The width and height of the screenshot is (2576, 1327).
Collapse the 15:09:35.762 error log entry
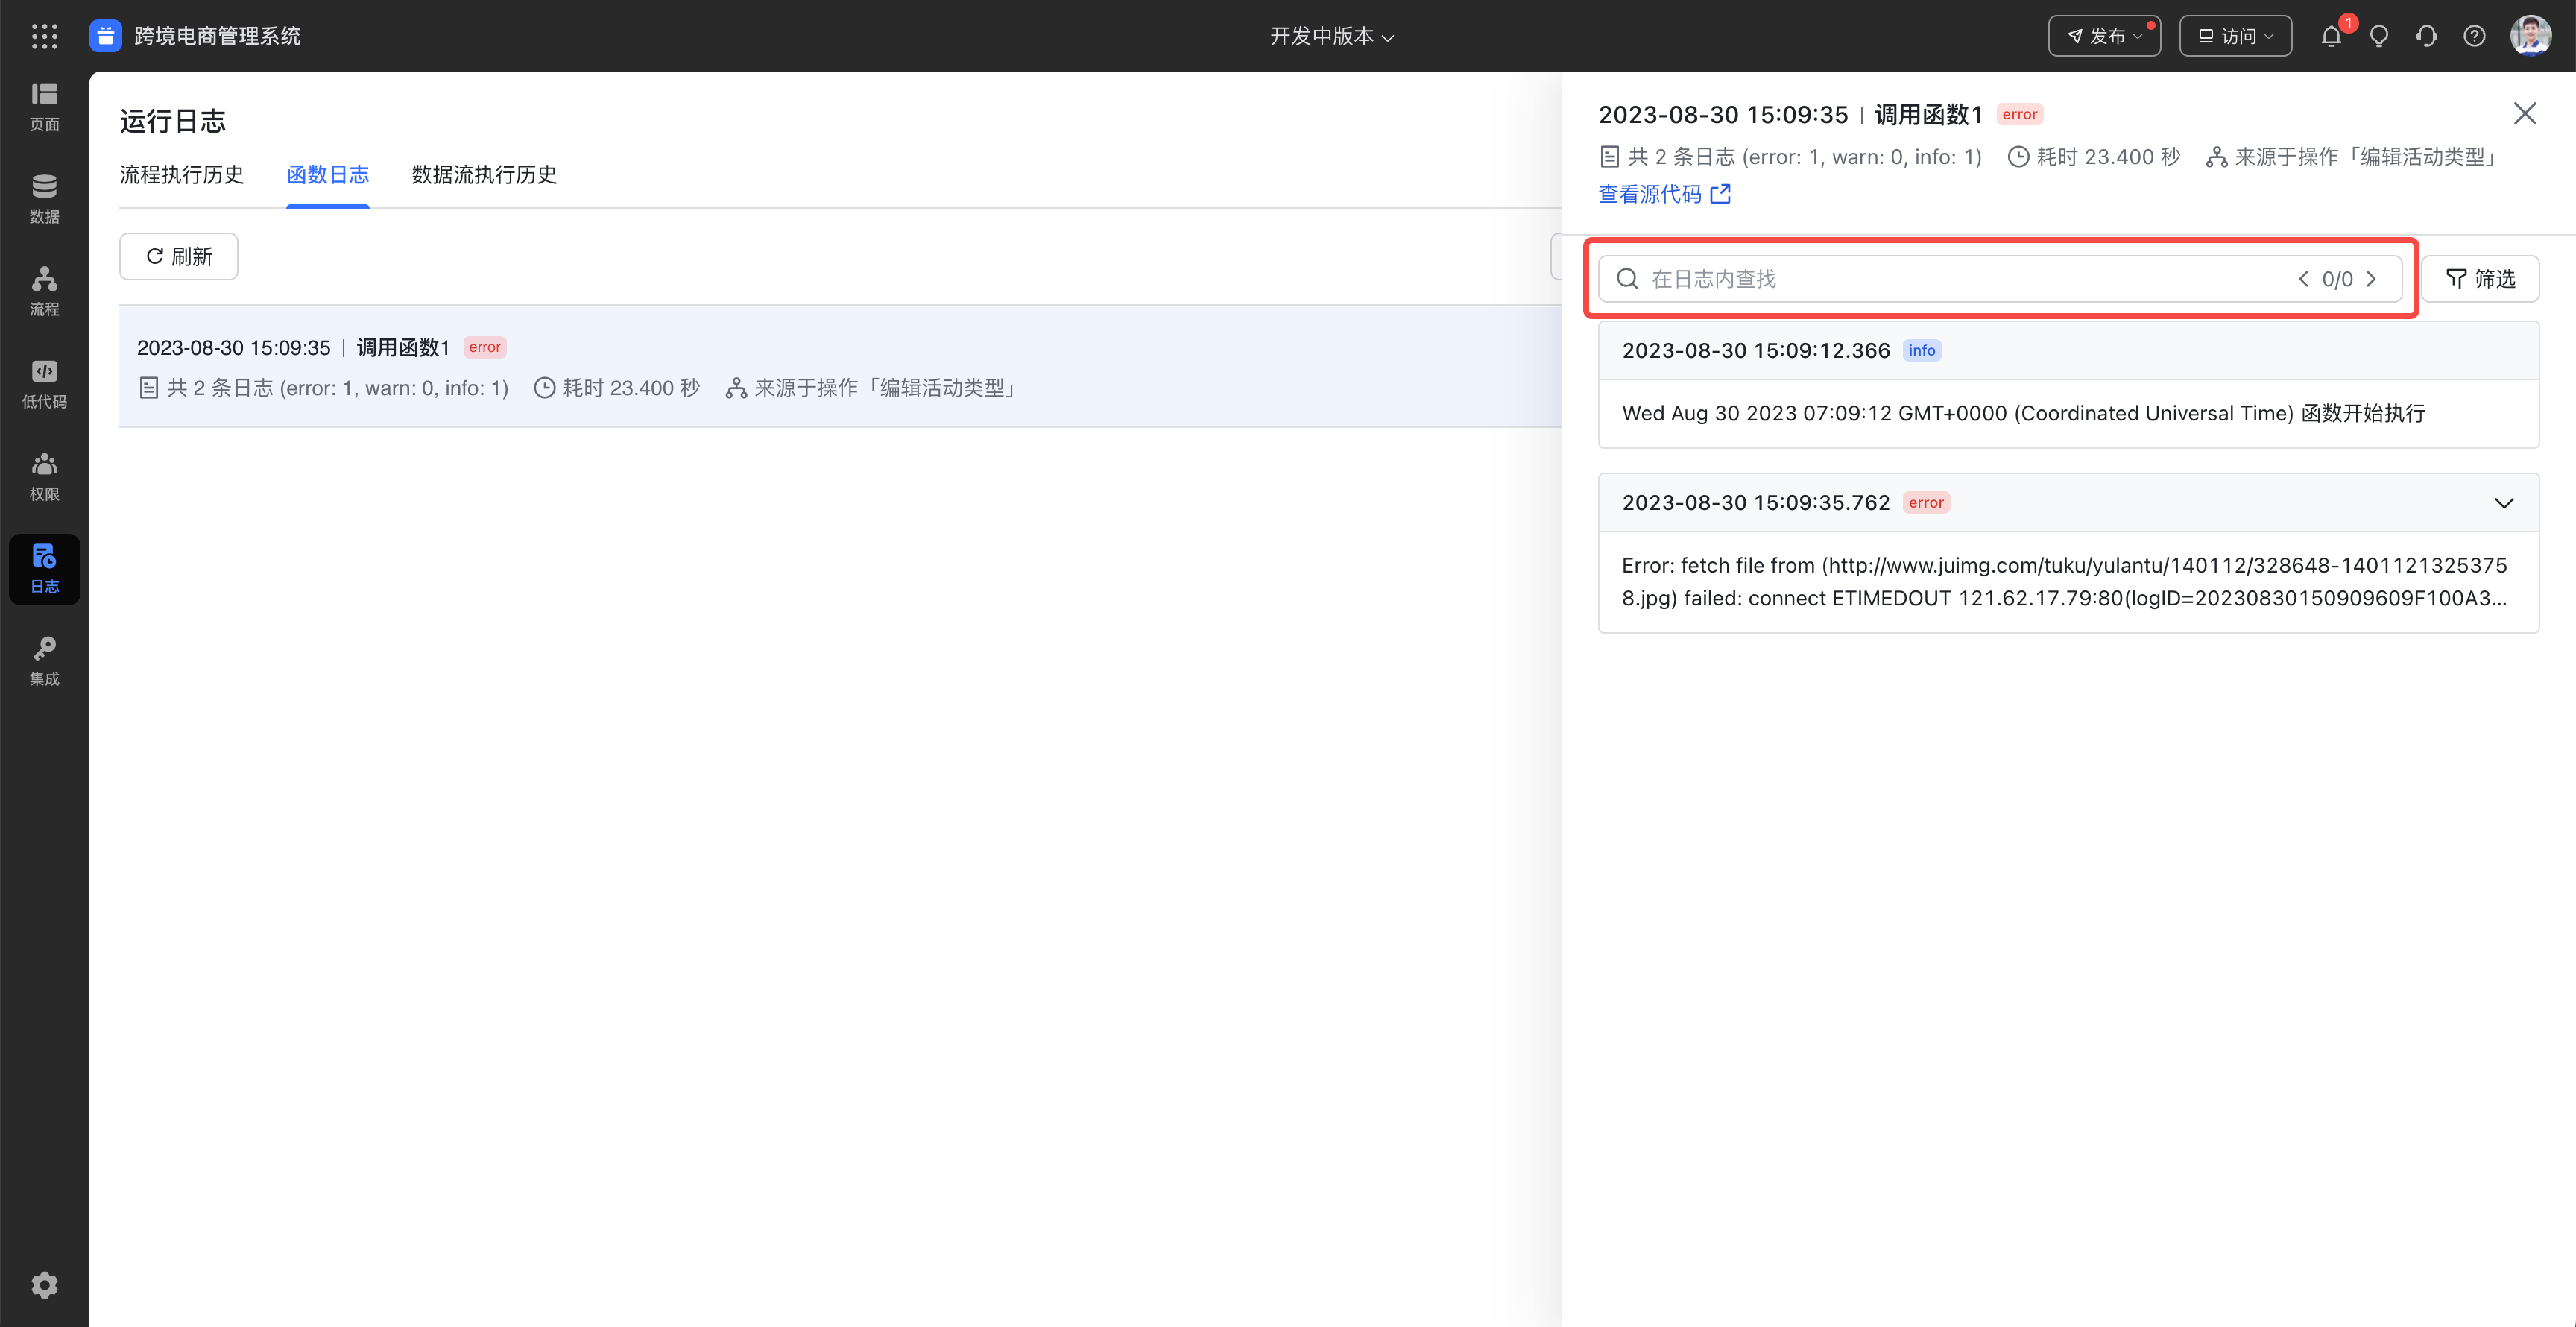point(2503,503)
